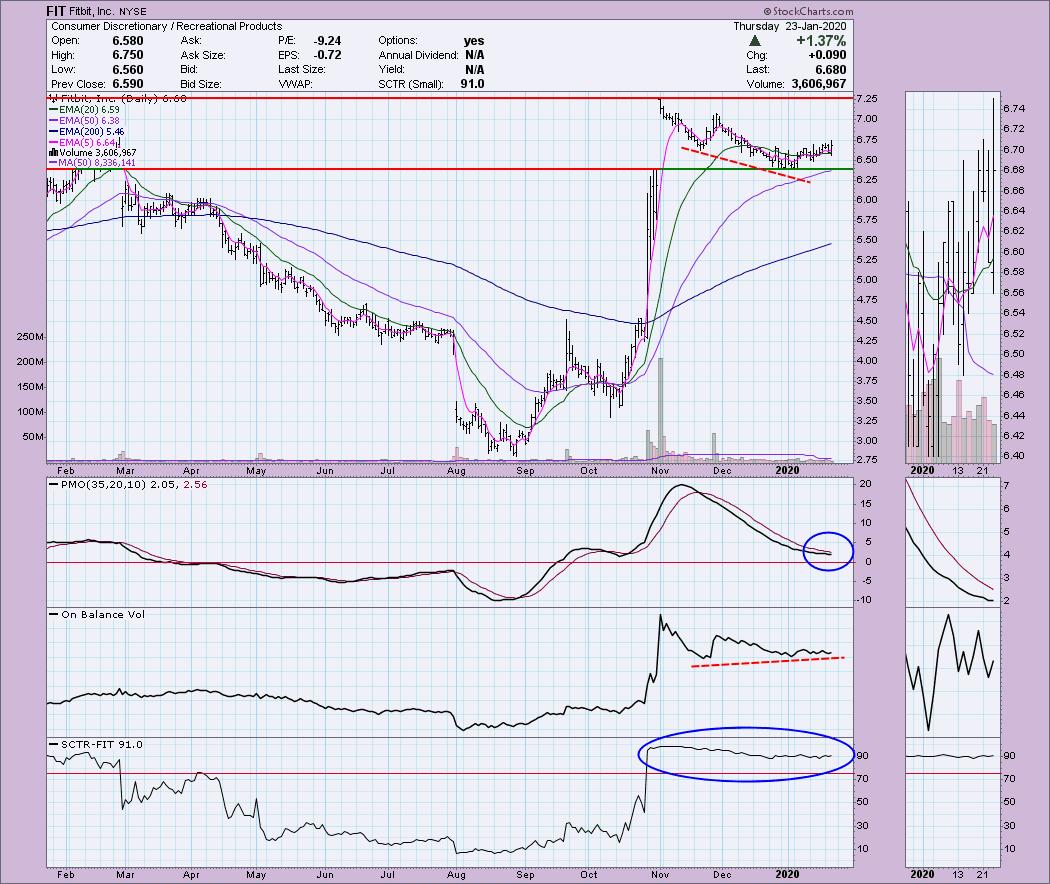Viewport: 1050px width, 884px height.
Task: Click the 50M volume axis label
Action: pyautogui.click(x=33, y=437)
